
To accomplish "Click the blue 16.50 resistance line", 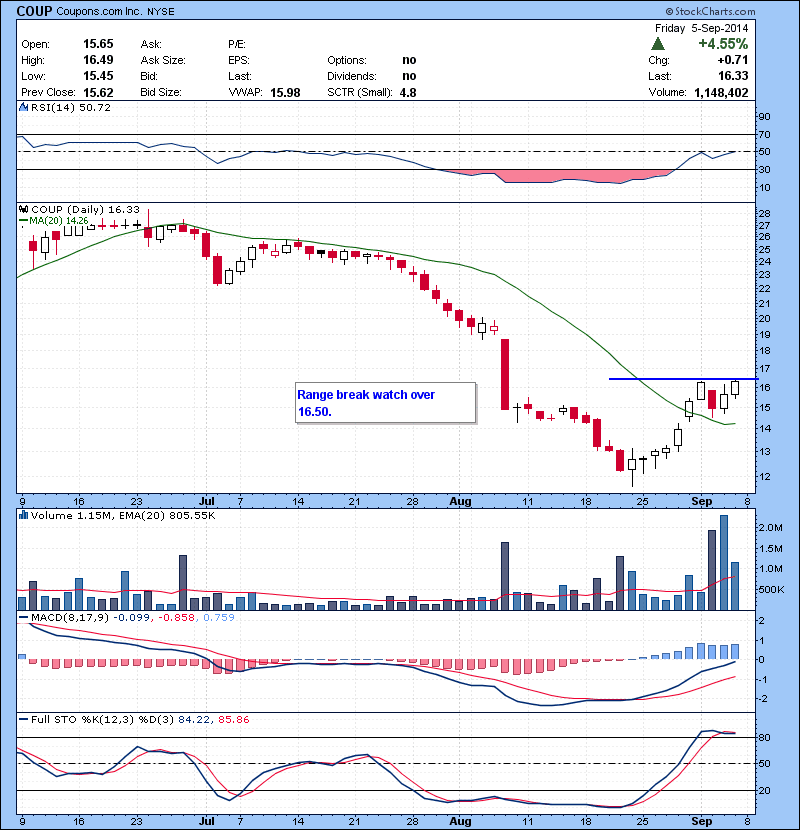I will [683, 379].
